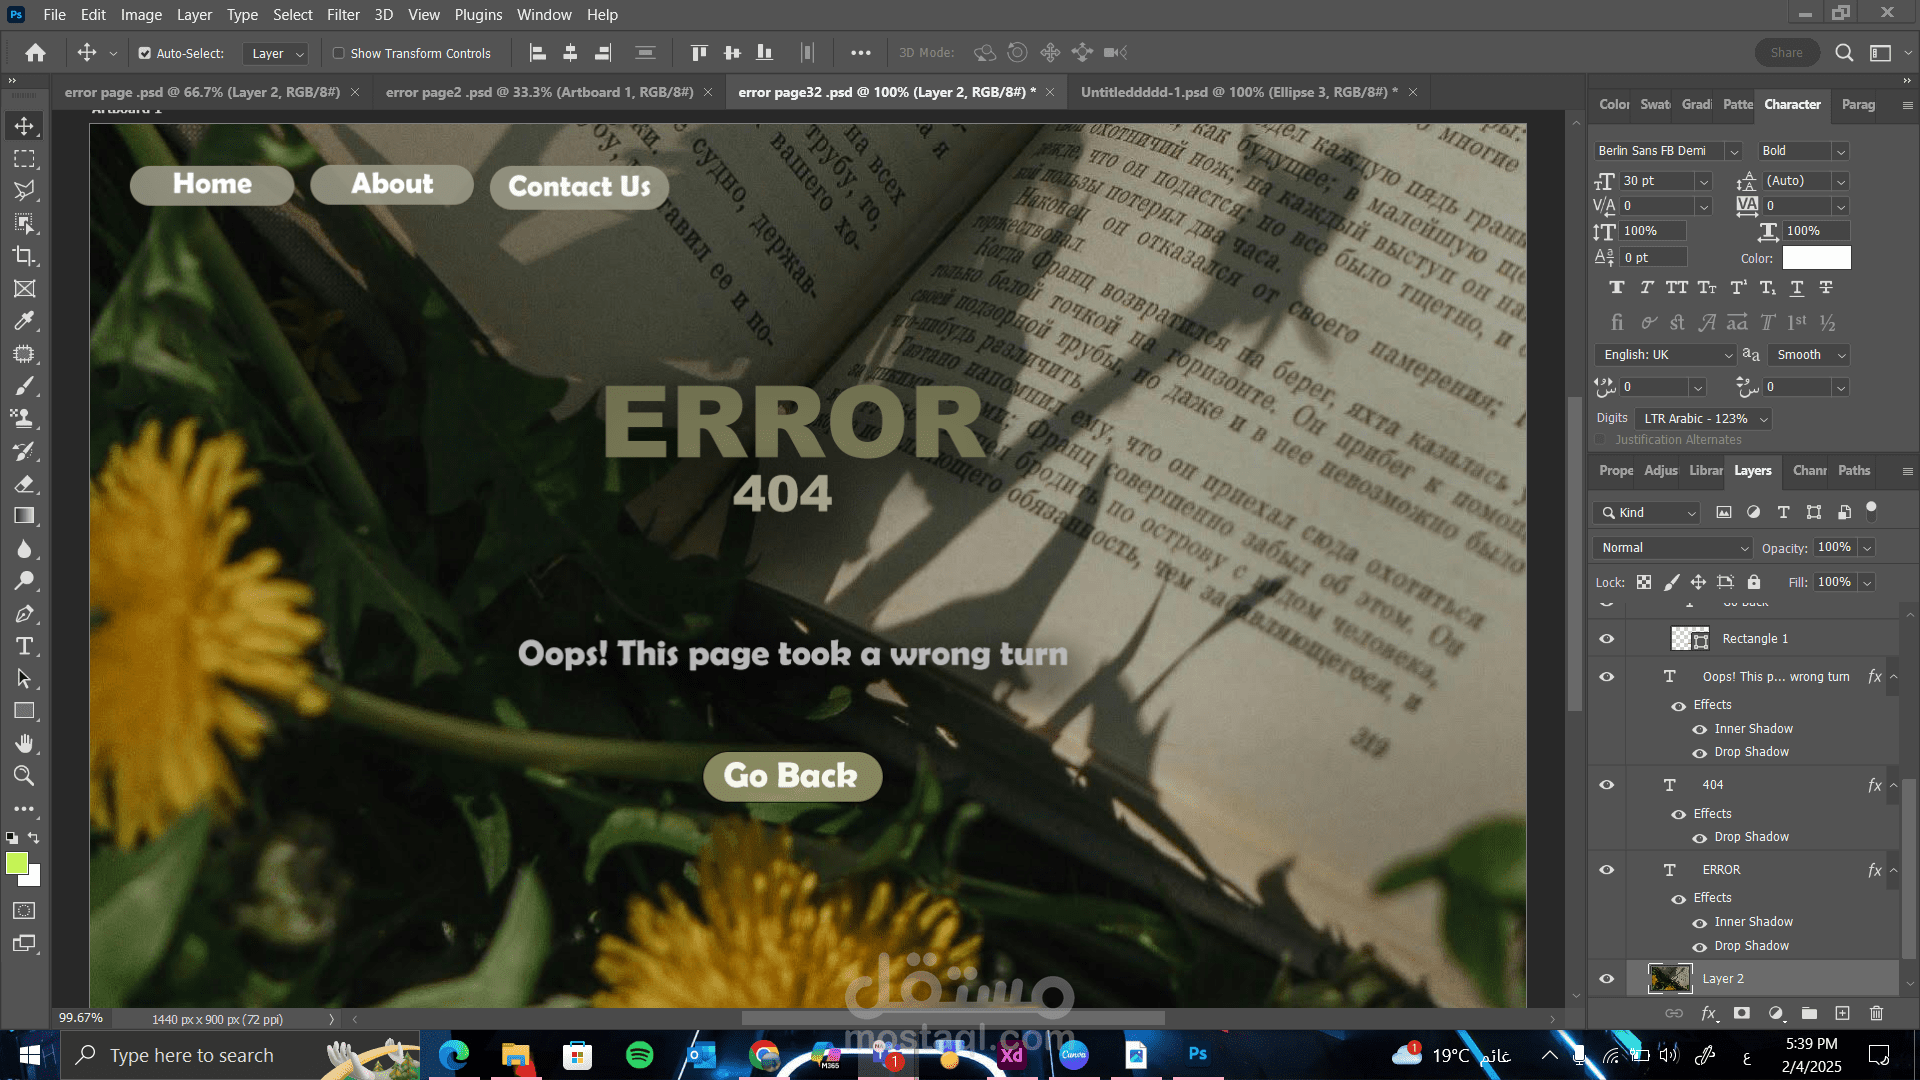Select the Gradient tool
The image size is (1920, 1080).
pos(25,516)
